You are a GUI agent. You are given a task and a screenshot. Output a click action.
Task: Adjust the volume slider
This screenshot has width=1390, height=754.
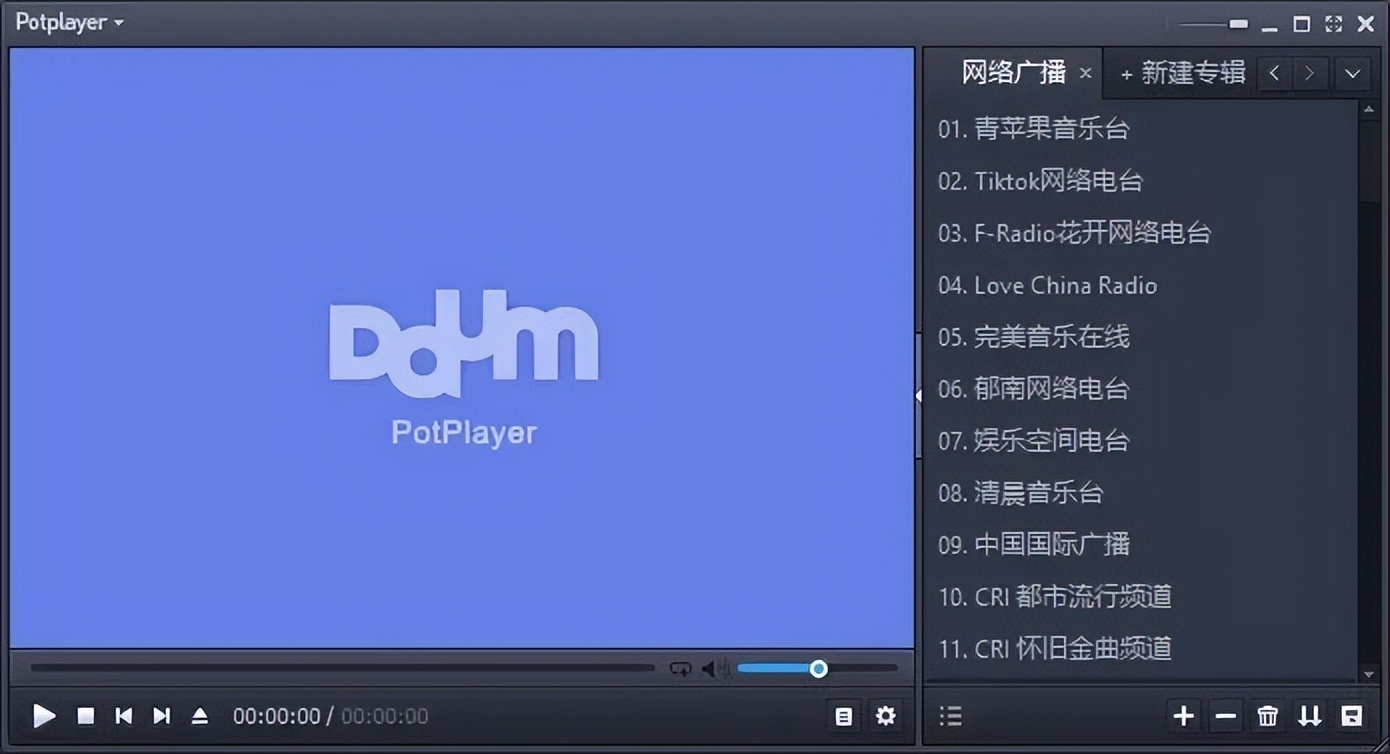click(x=818, y=669)
